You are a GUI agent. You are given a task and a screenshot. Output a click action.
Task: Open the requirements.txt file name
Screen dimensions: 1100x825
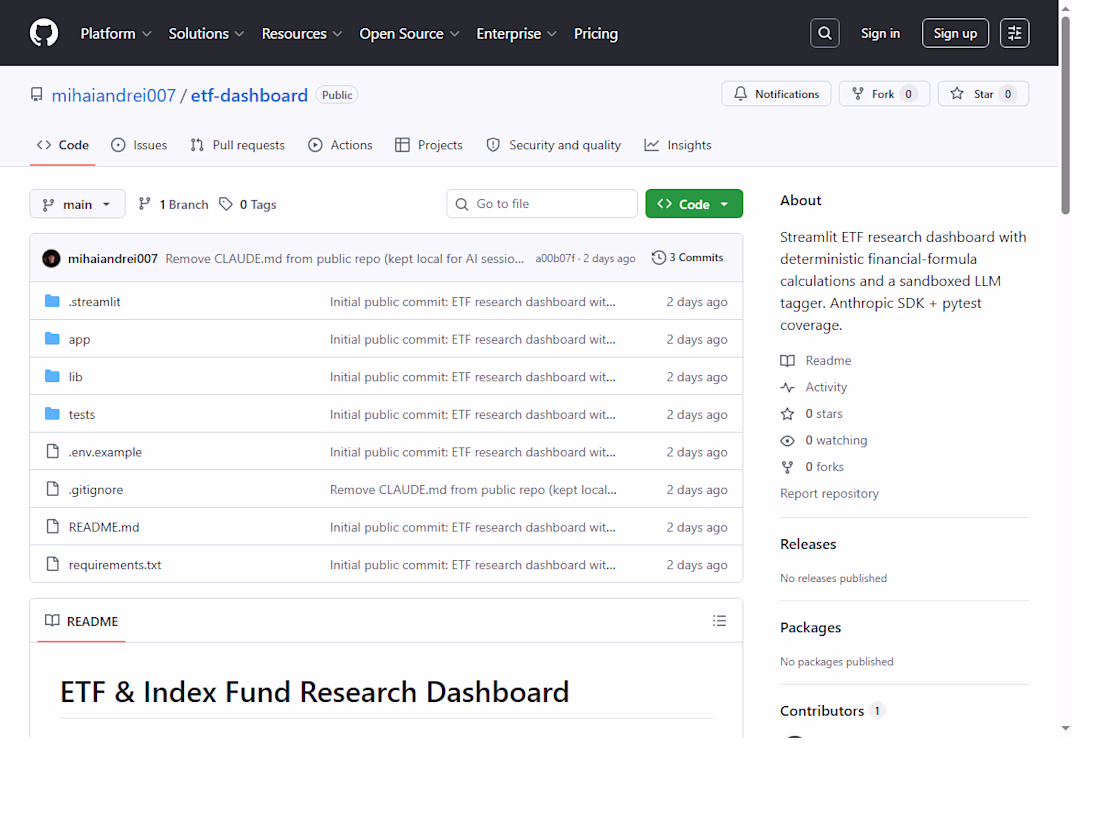coord(115,565)
